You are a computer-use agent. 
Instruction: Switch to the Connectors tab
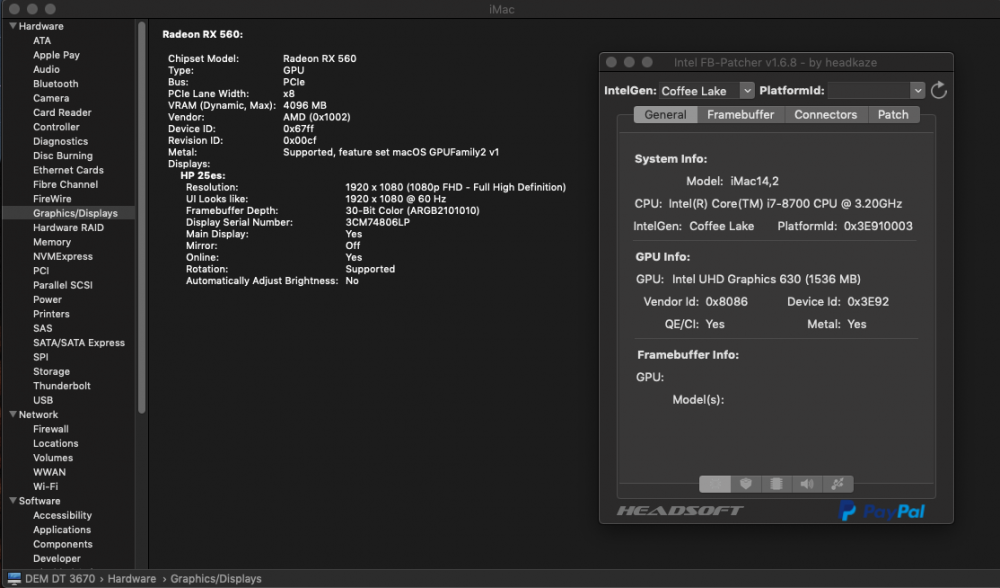click(x=825, y=115)
